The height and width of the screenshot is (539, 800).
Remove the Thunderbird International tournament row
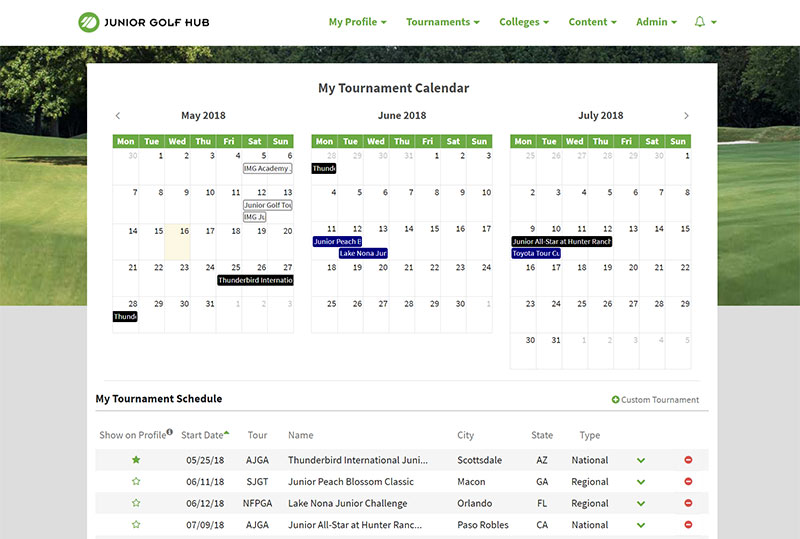pyautogui.click(x=688, y=460)
